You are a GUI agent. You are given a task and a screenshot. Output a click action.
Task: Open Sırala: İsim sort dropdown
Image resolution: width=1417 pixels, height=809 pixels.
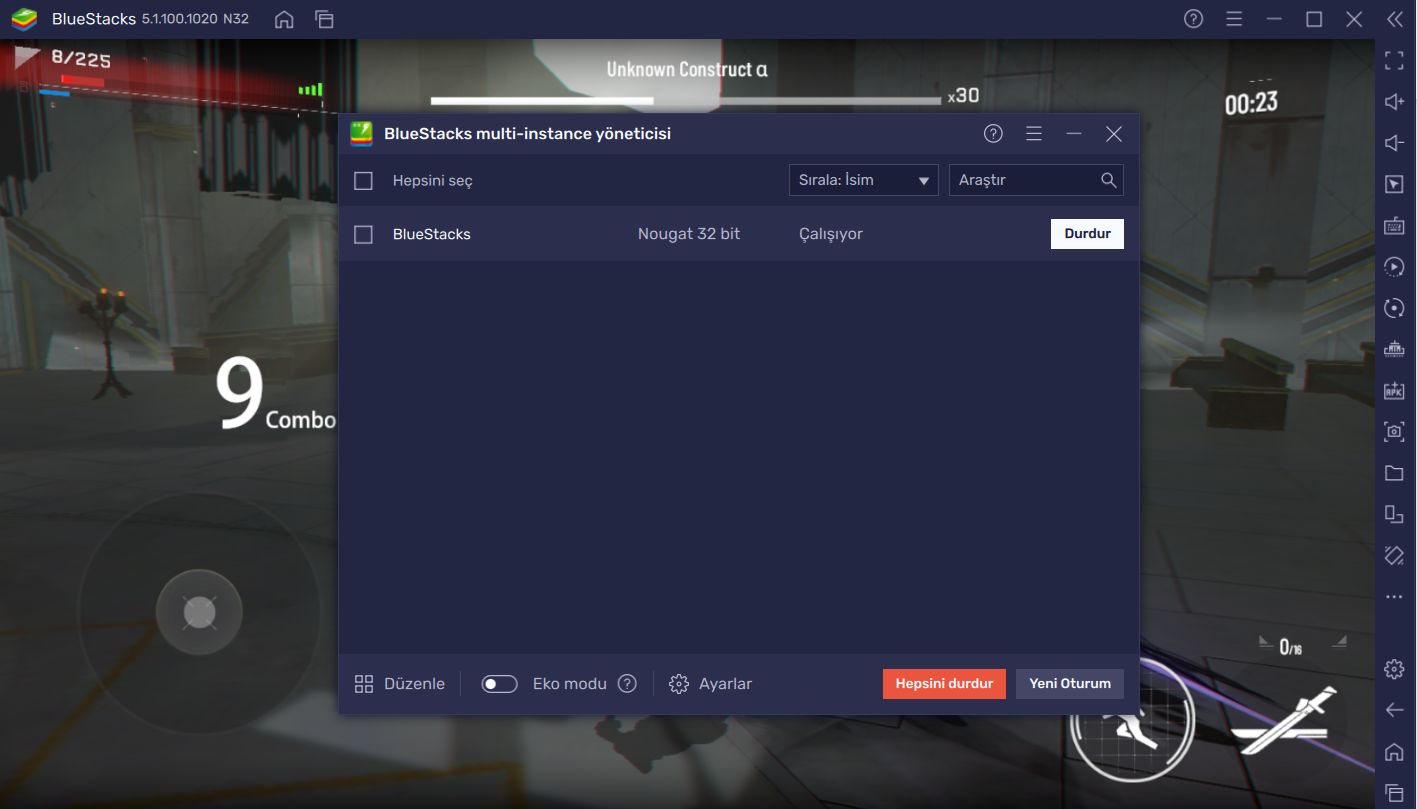tap(863, 180)
